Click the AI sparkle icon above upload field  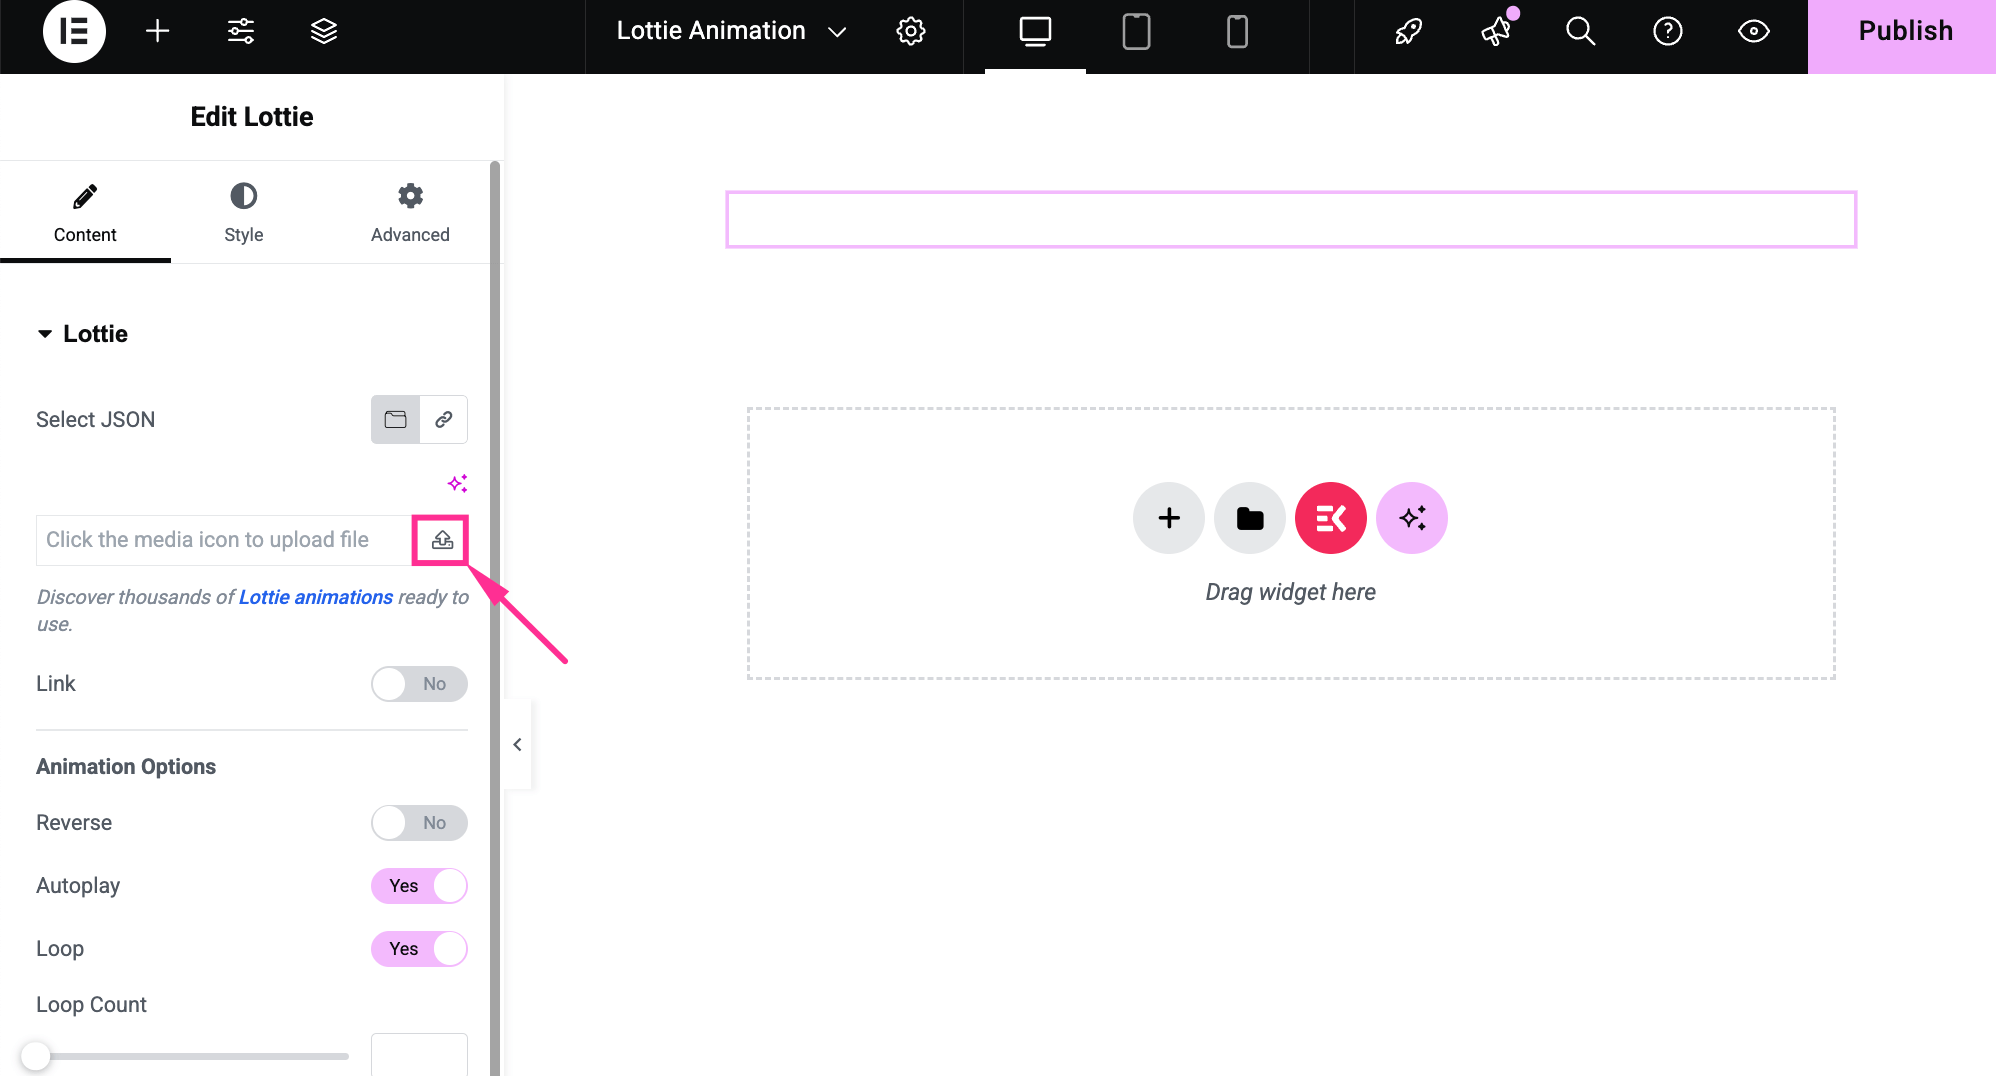pyautogui.click(x=458, y=483)
